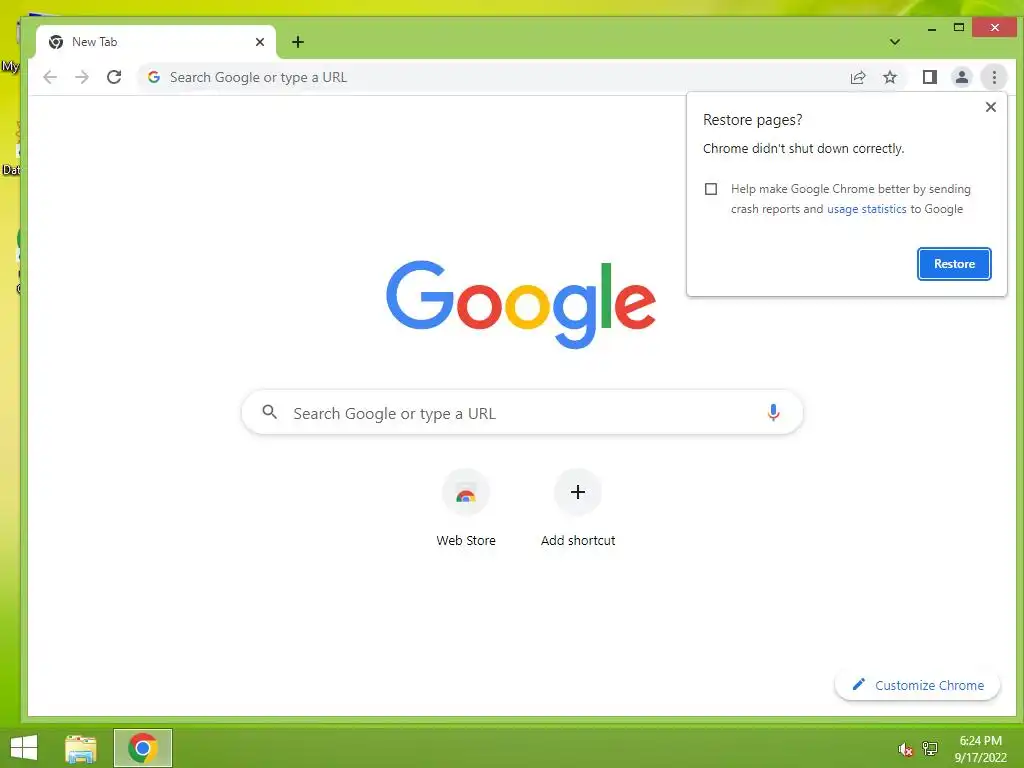
Task: Click the forward navigation arrow
Action: (x=82, y=77)
